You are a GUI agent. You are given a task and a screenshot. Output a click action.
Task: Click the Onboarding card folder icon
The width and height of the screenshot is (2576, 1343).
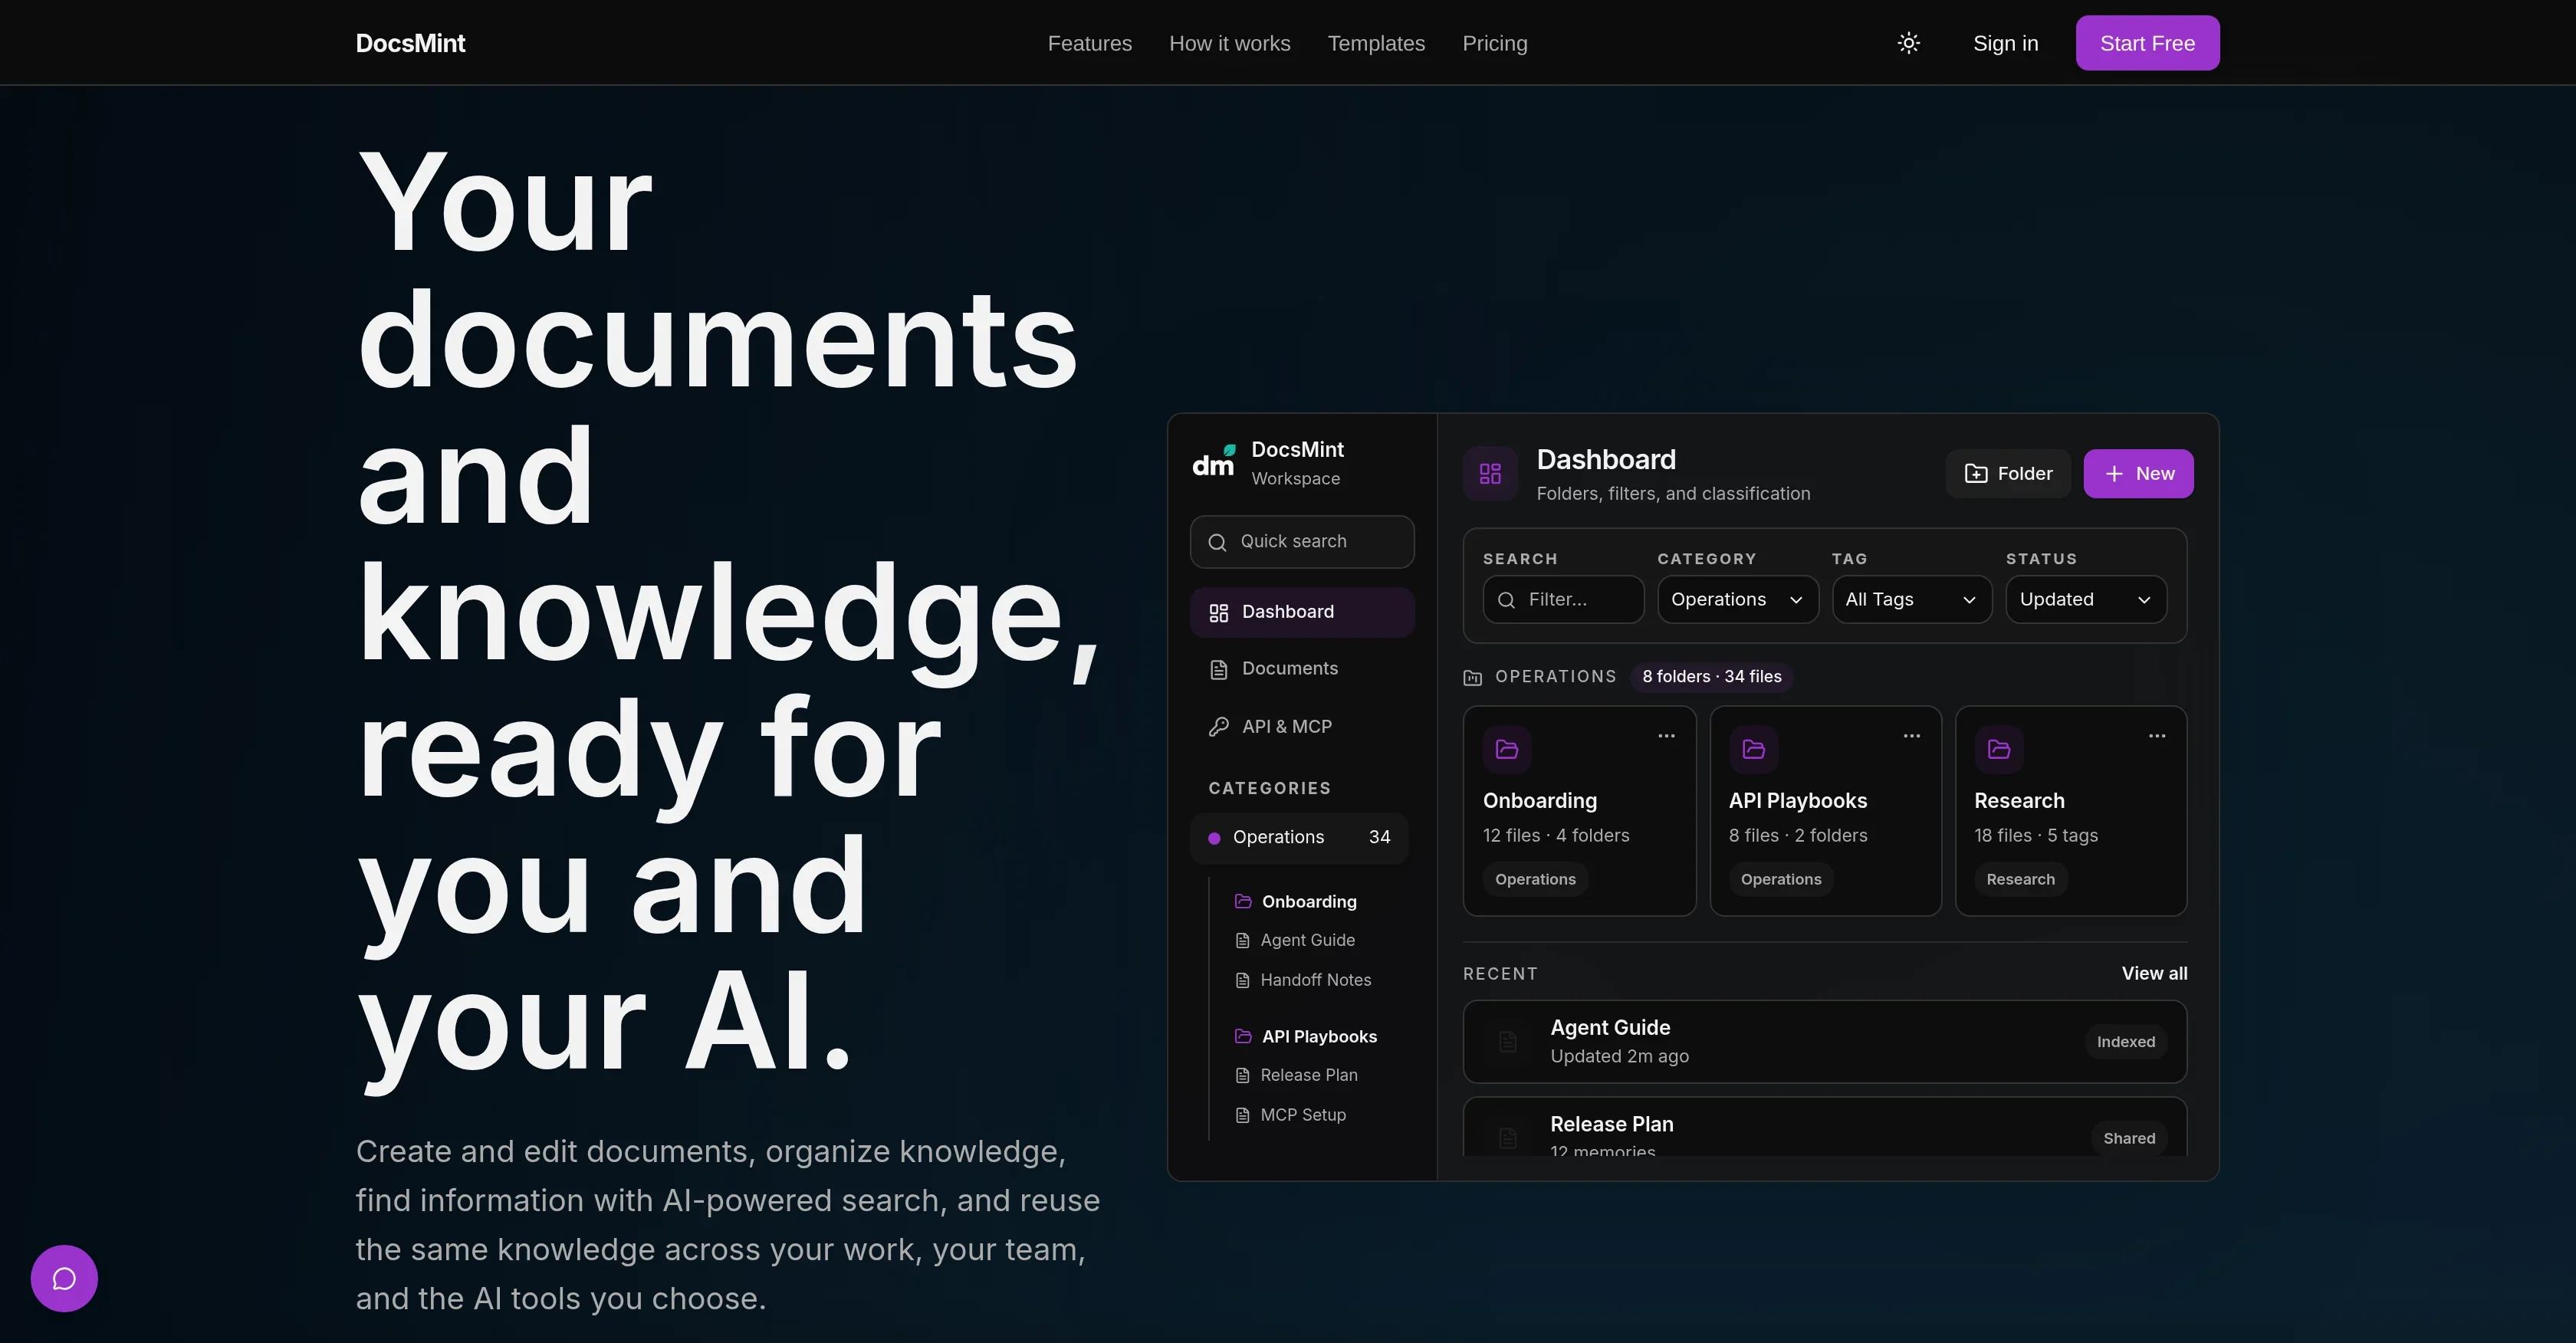coord(1507,749)
